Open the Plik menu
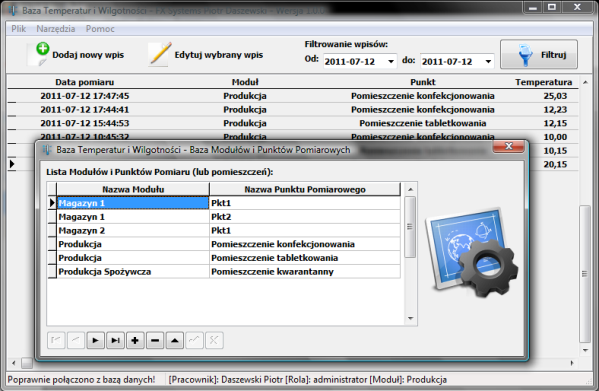 [x=18, y=29]
